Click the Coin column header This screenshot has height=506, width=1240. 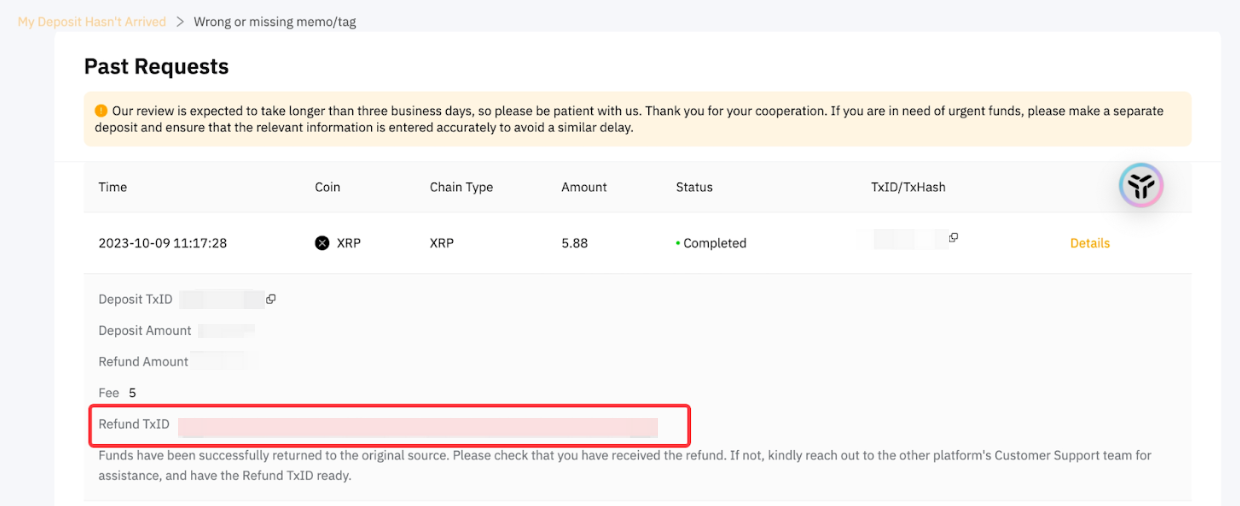pyautogui.click(x=327, y=187)
